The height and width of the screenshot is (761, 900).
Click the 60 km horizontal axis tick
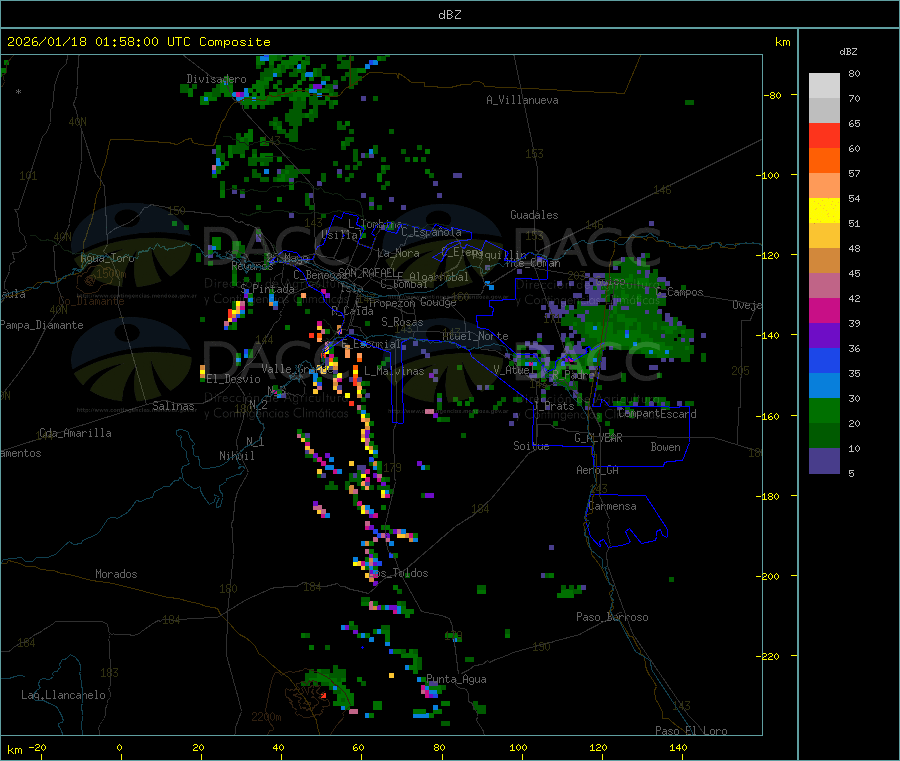[358, 748]
